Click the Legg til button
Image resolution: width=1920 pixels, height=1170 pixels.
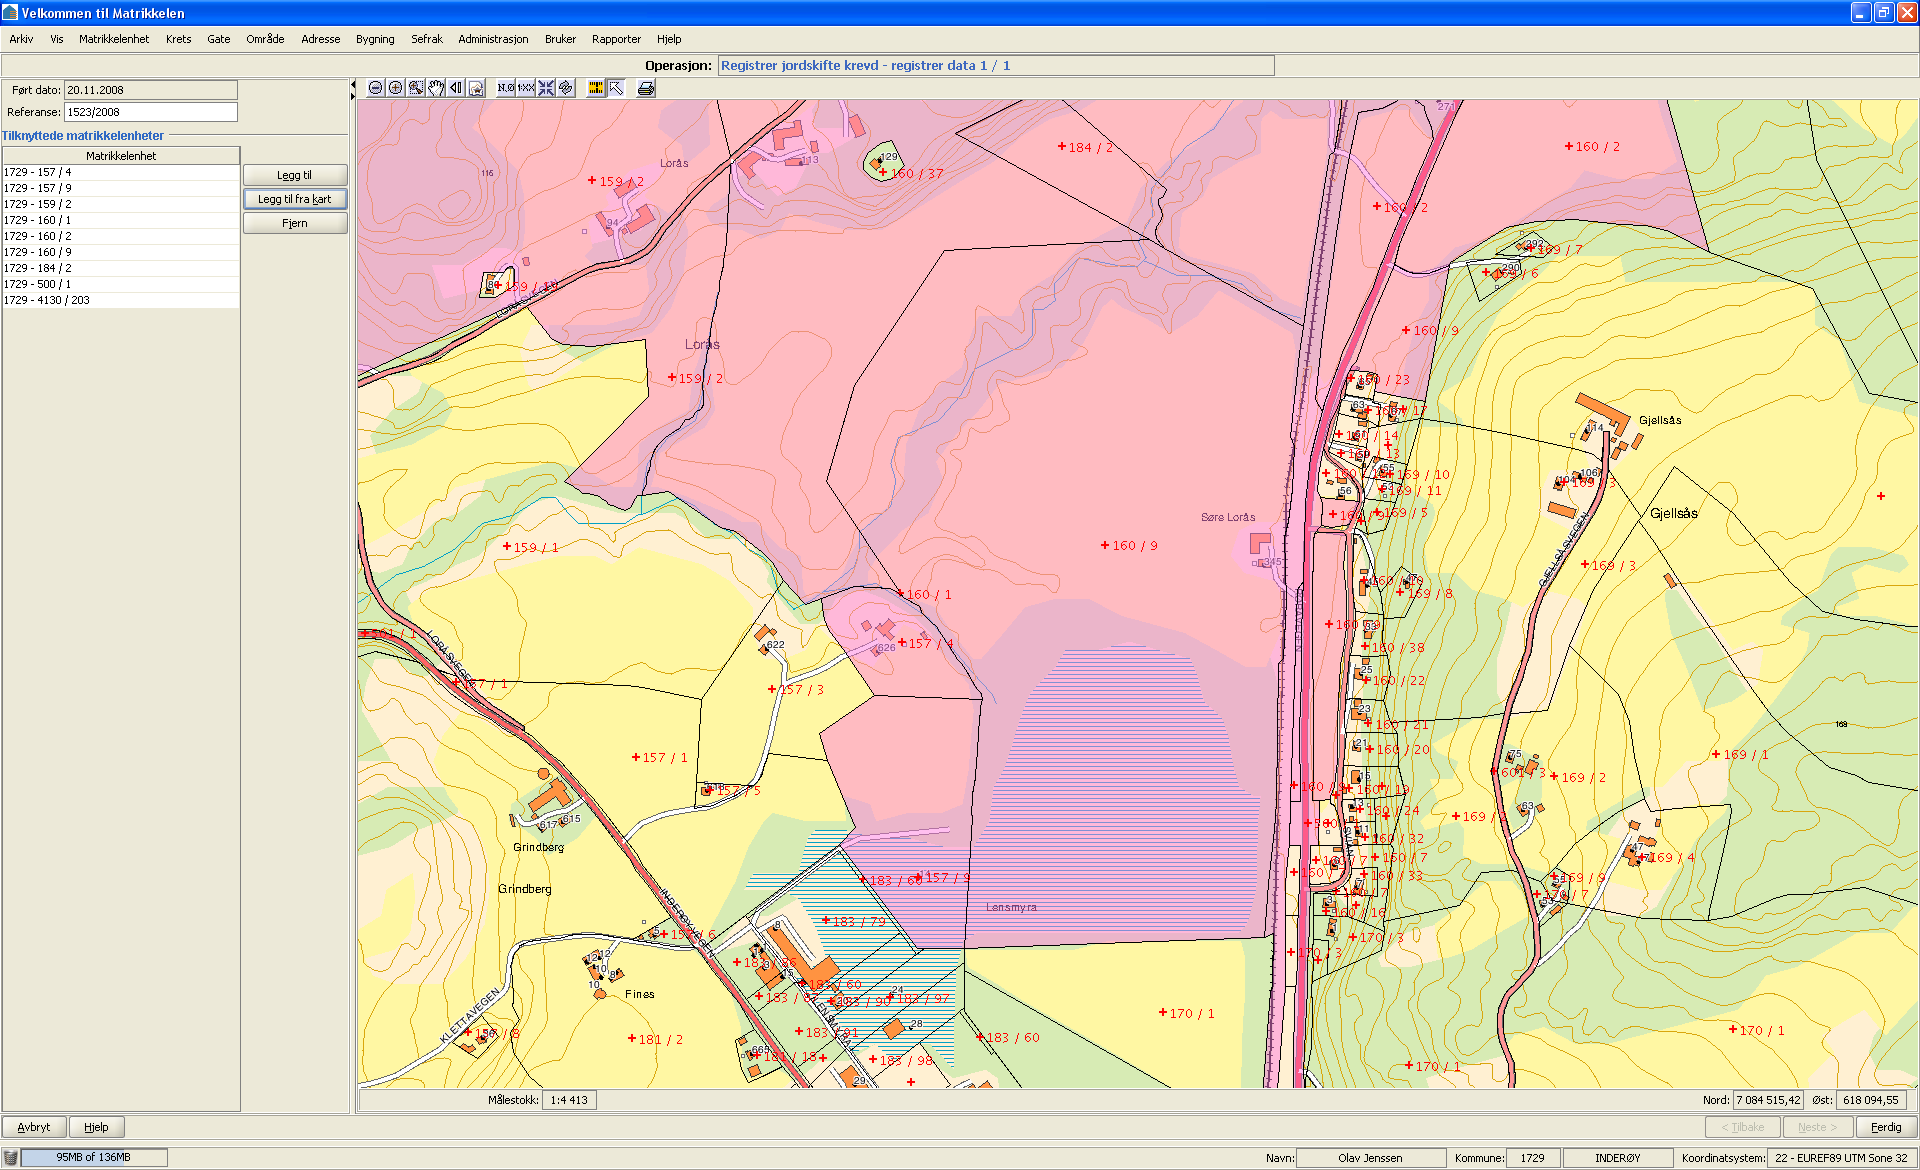pyautogui.click(x=295, y=175)
